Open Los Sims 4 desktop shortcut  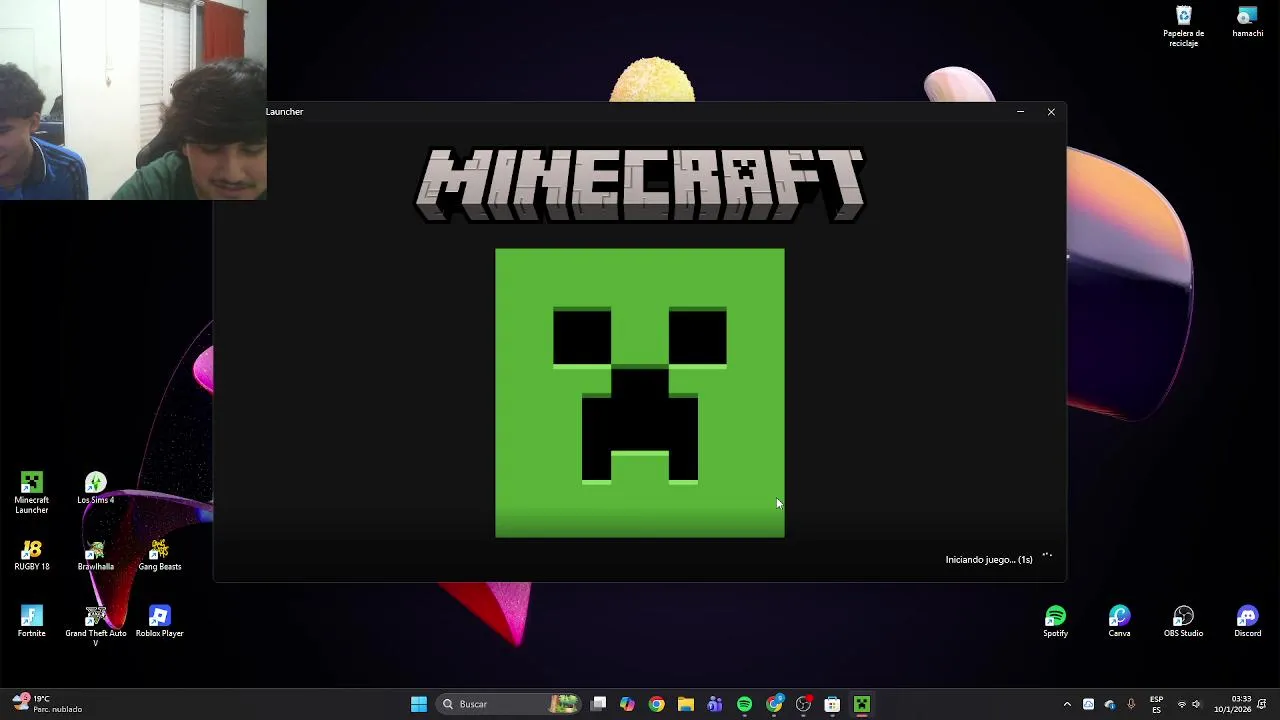point(95,488)
